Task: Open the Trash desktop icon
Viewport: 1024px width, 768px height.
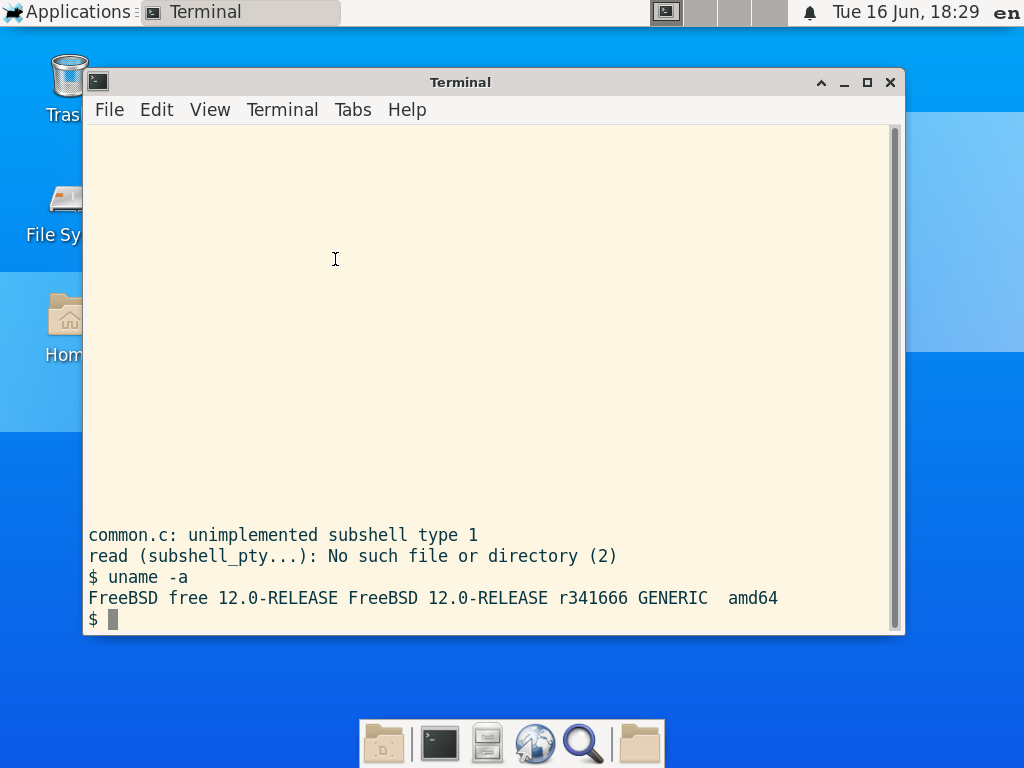Action: 68,77
